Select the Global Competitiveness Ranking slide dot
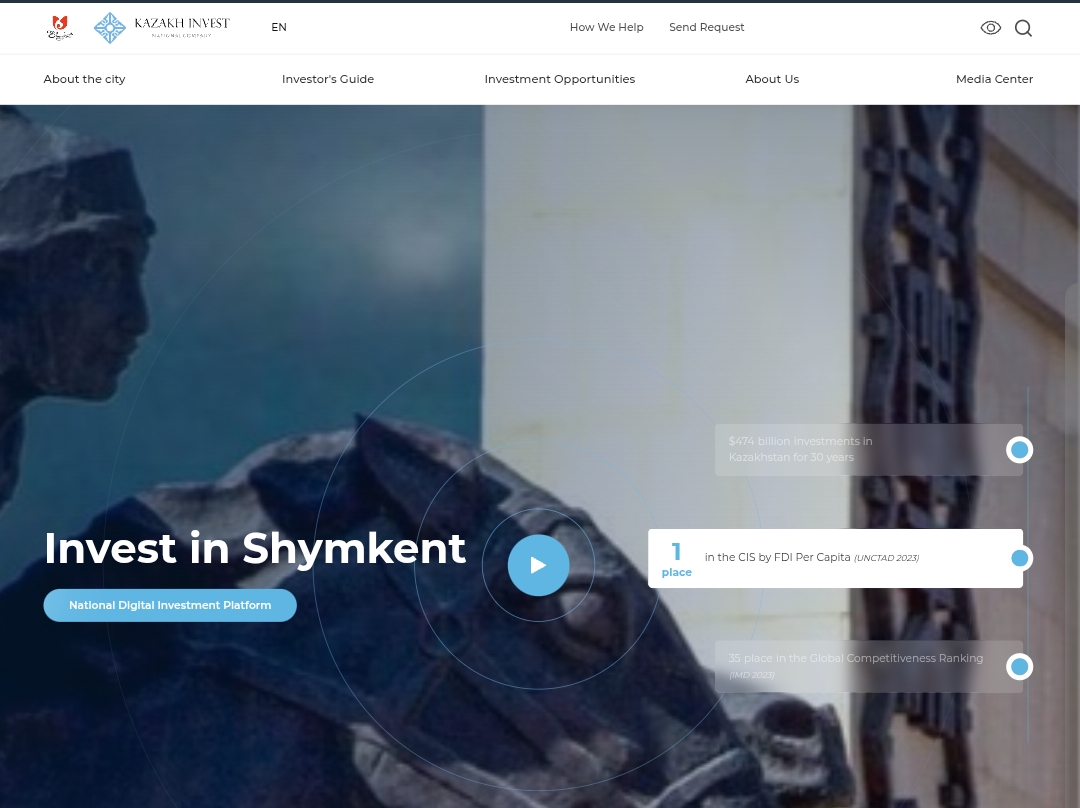This screenshot has height=808, width=1080. click(1019, 667)
